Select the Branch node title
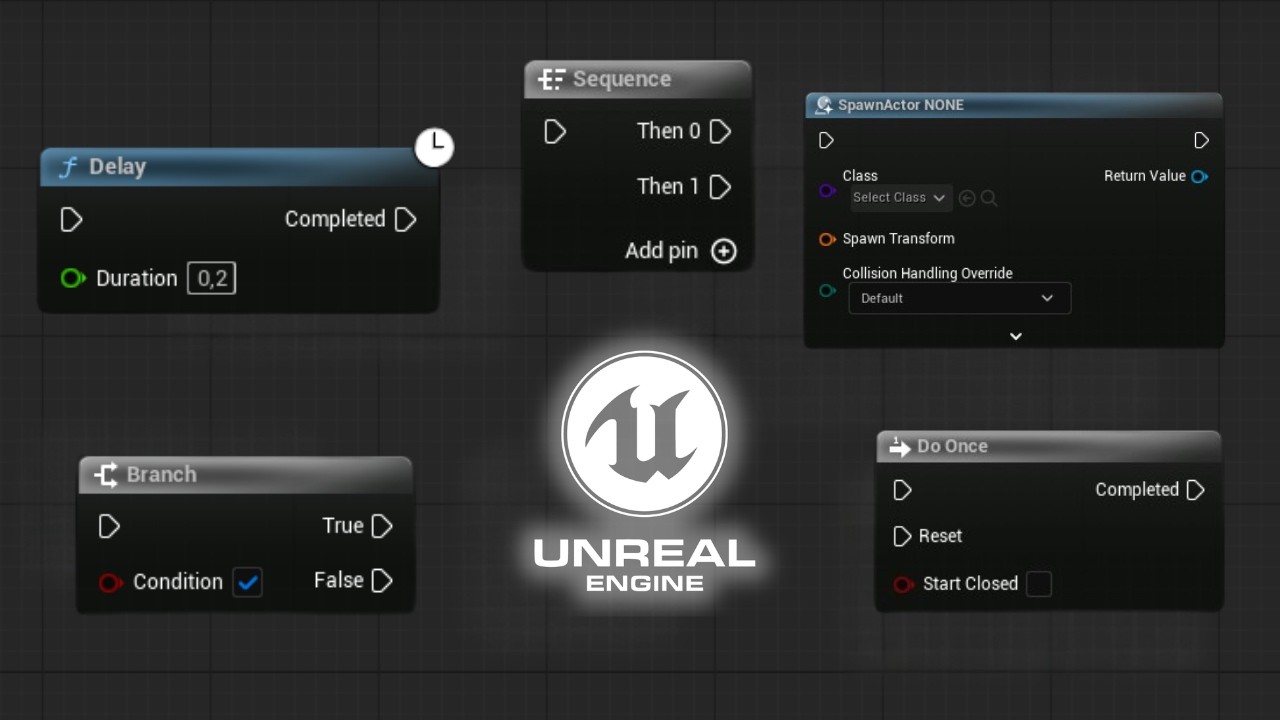 (161, 474)
